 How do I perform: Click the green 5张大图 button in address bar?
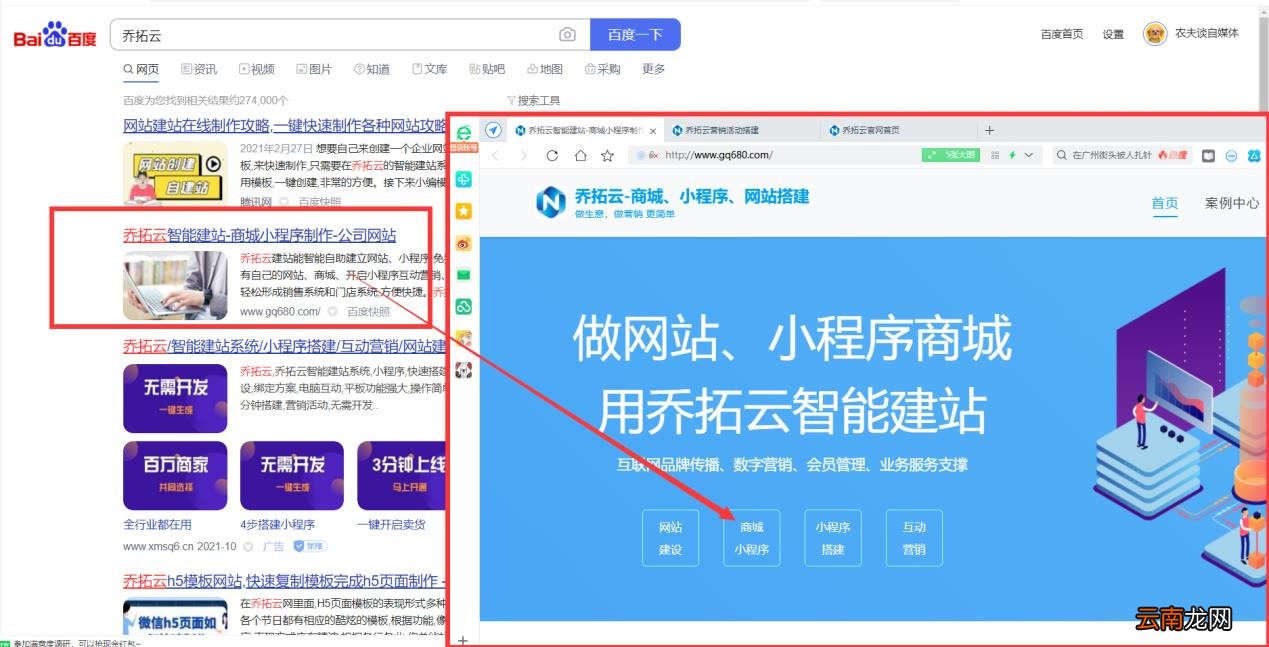pos(950,155)
